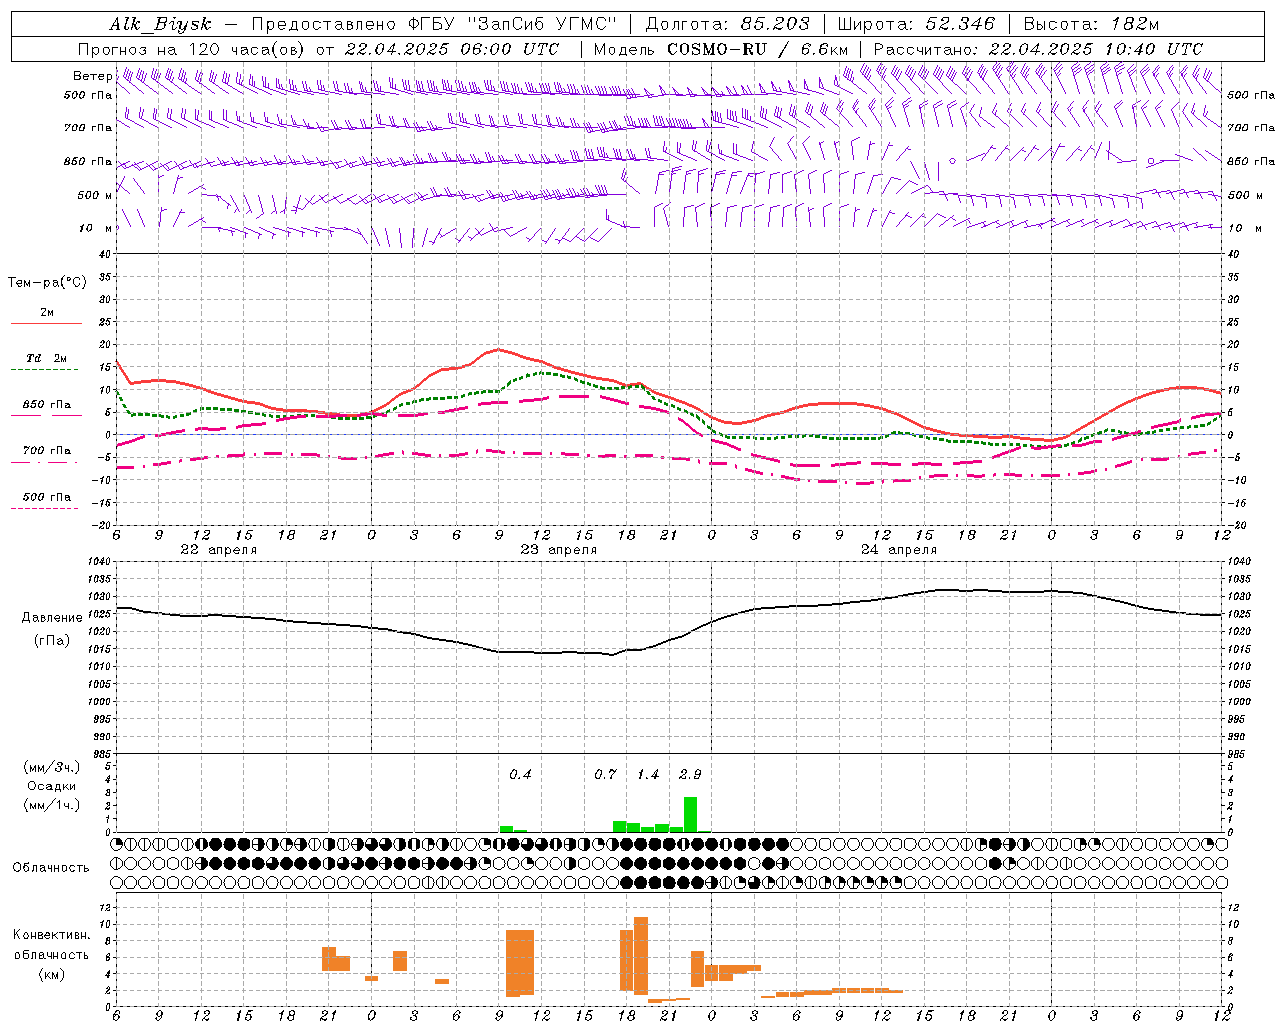The image size is (1280, 1024).
Task: Click the Облачность row label
Action: coord(51,868)
